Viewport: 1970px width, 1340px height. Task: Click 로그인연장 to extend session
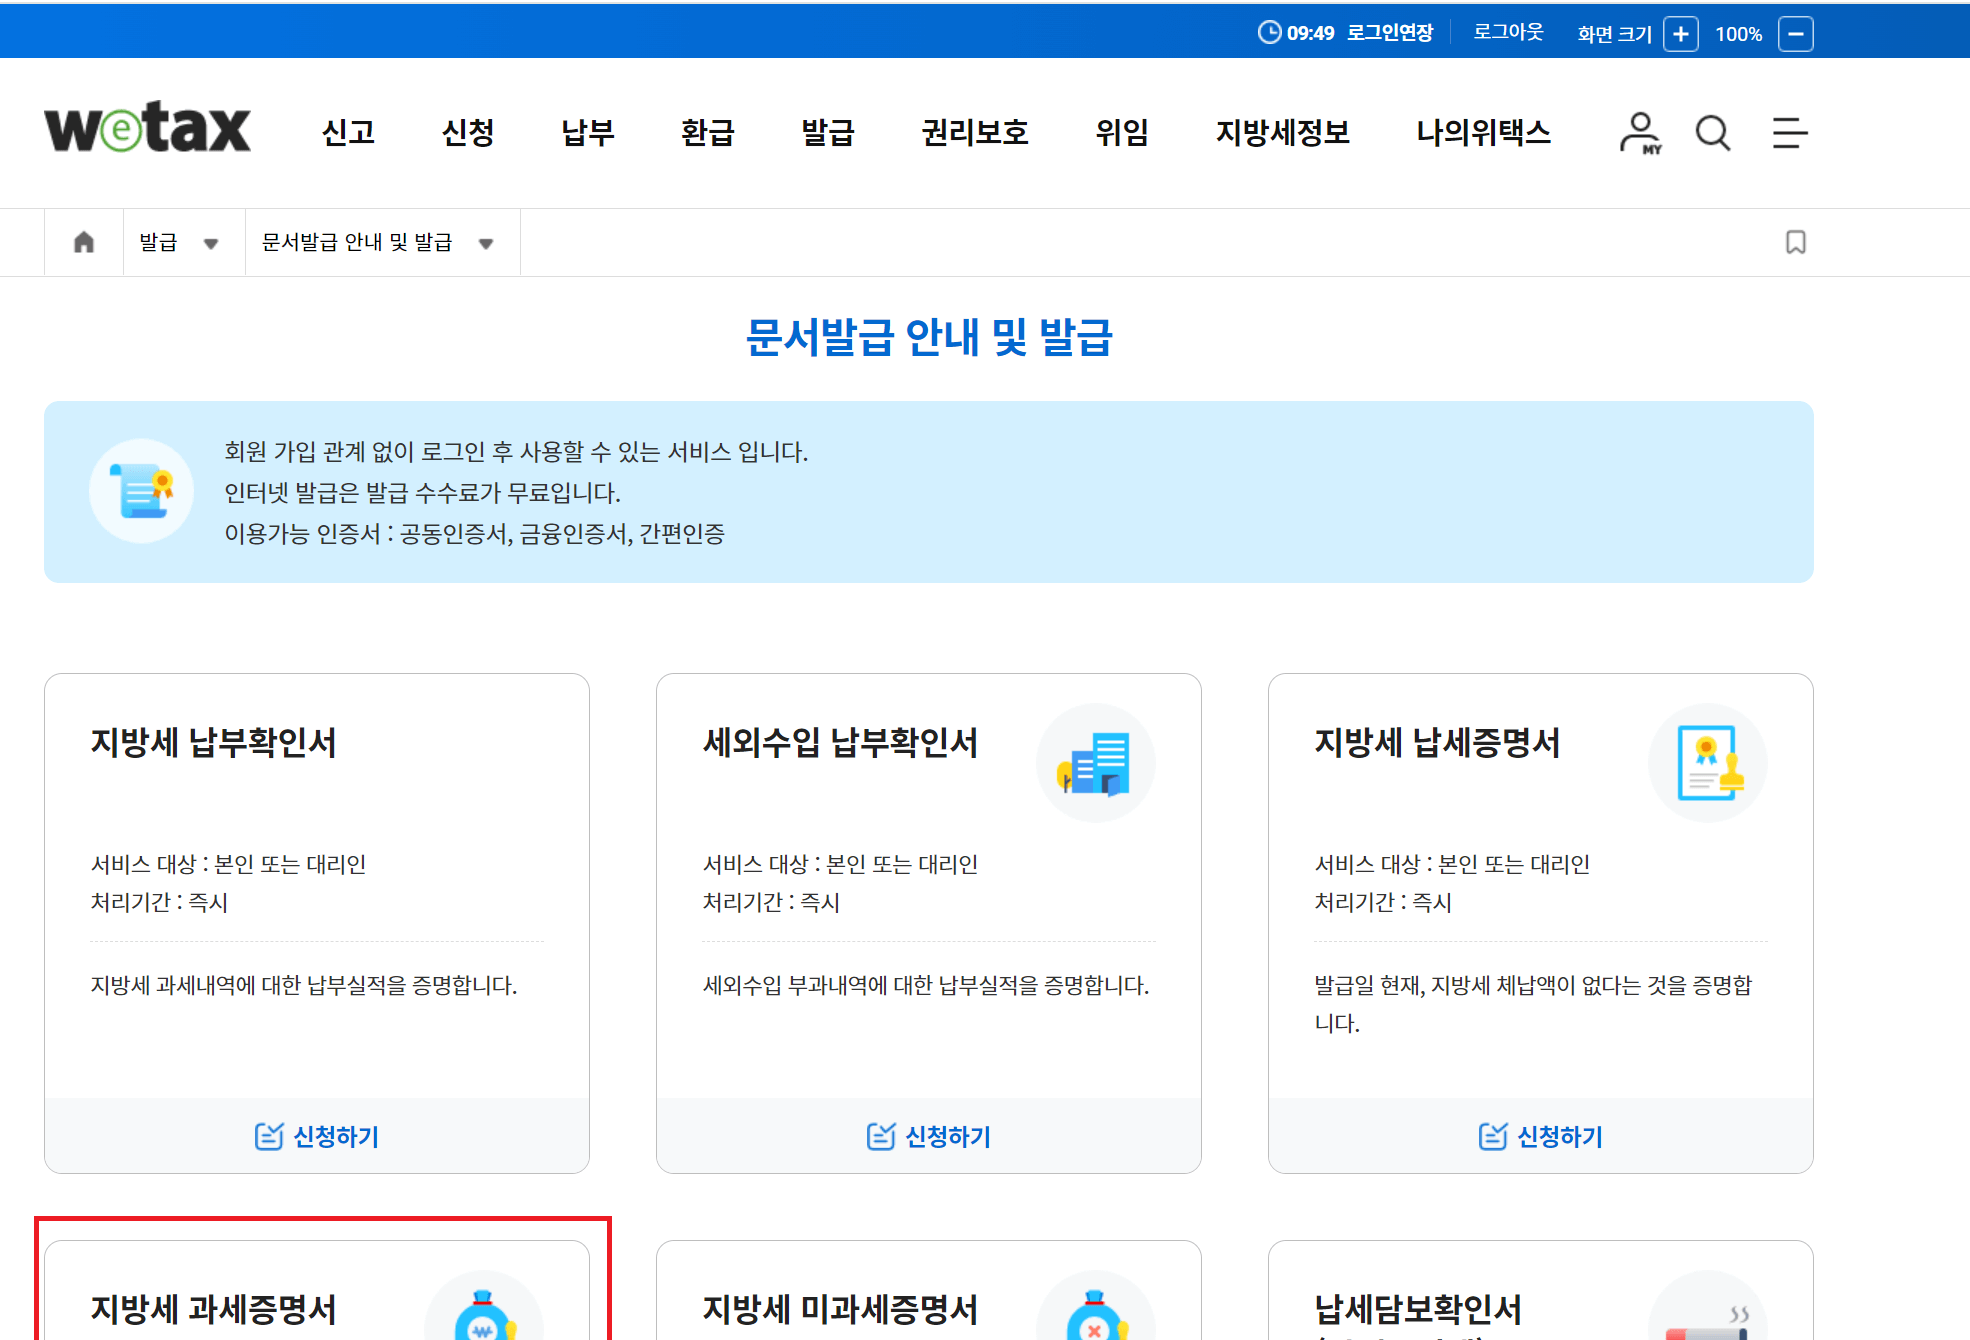[x=1389, y=33]
